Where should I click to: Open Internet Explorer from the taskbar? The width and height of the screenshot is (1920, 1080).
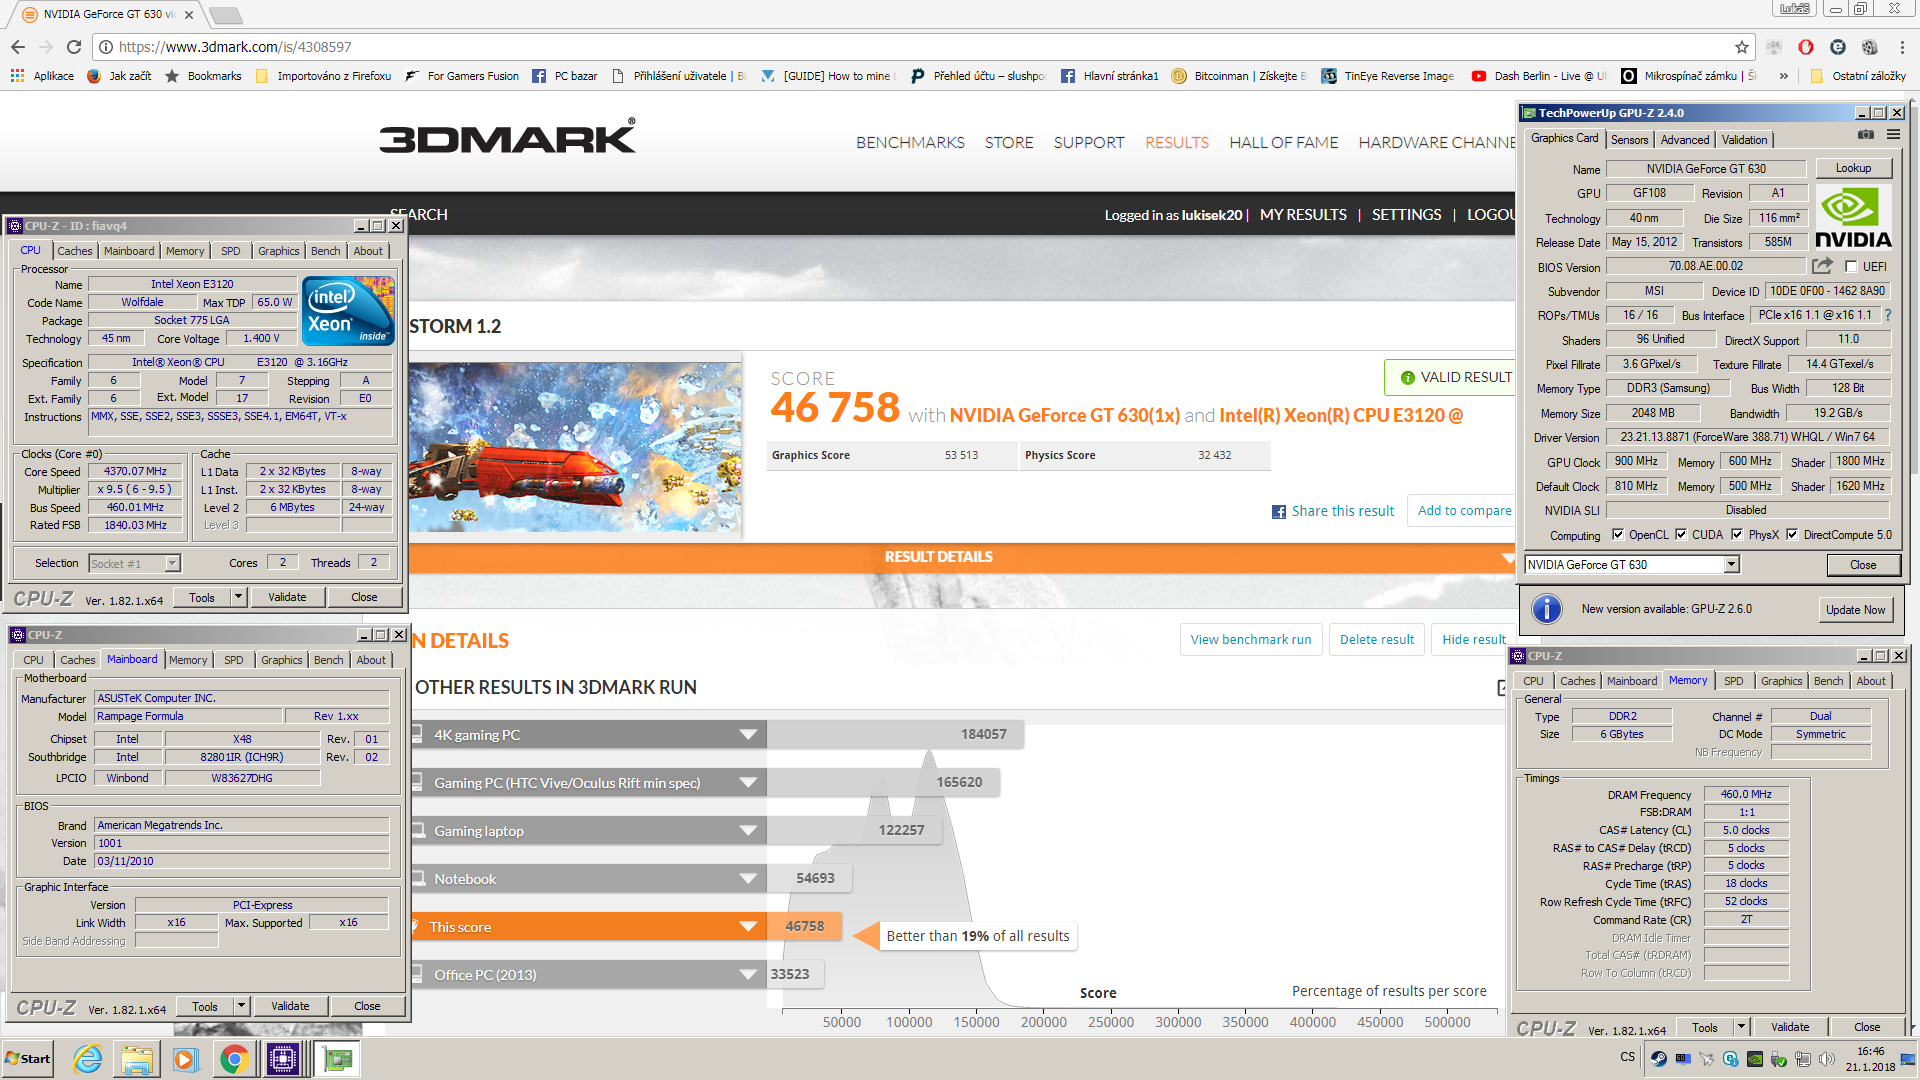click(88, 1059)
